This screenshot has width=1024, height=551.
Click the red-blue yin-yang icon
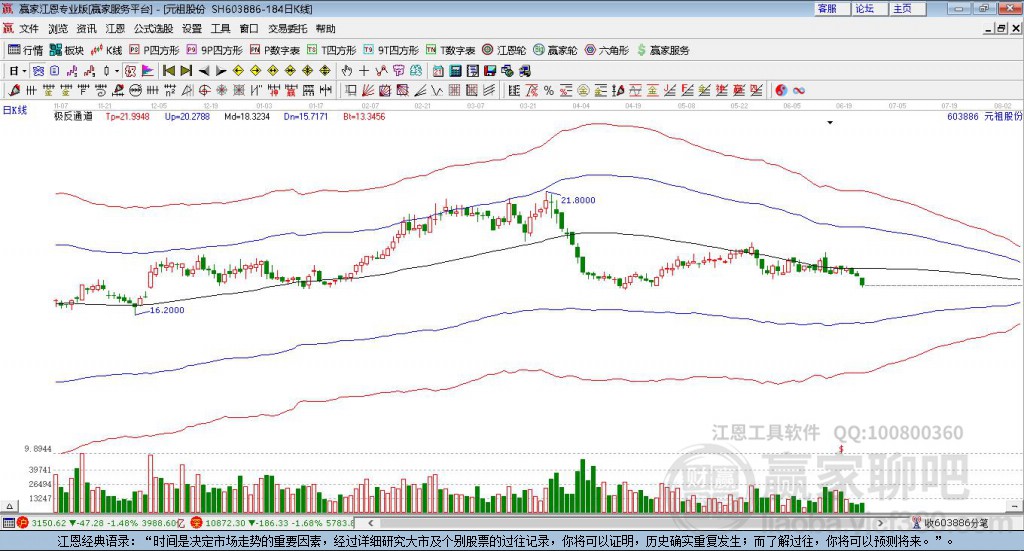781,91
